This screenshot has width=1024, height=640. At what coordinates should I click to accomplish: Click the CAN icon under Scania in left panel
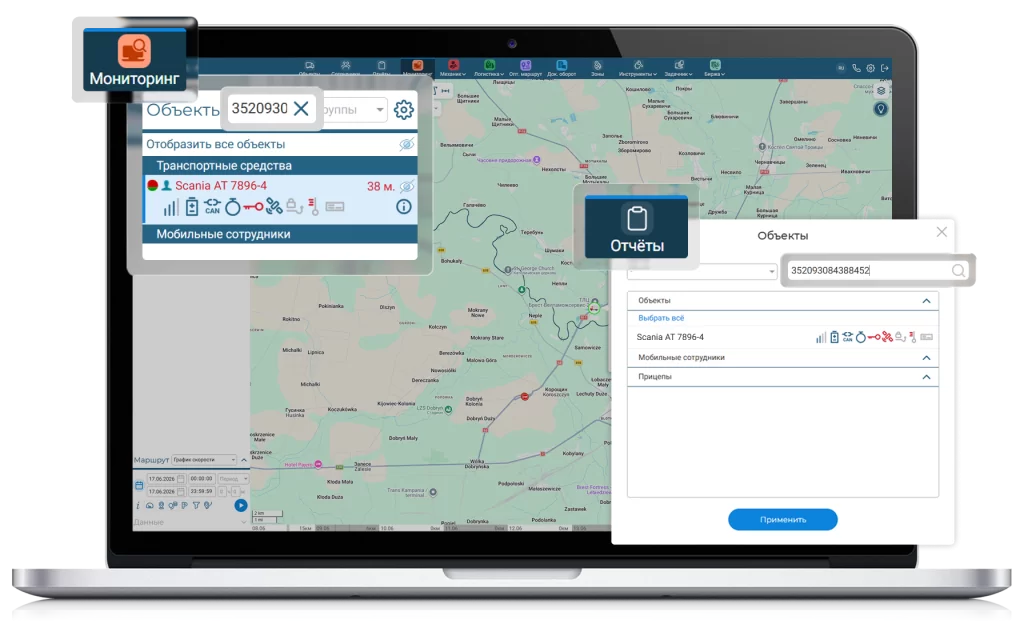click(x=212, y=207)
